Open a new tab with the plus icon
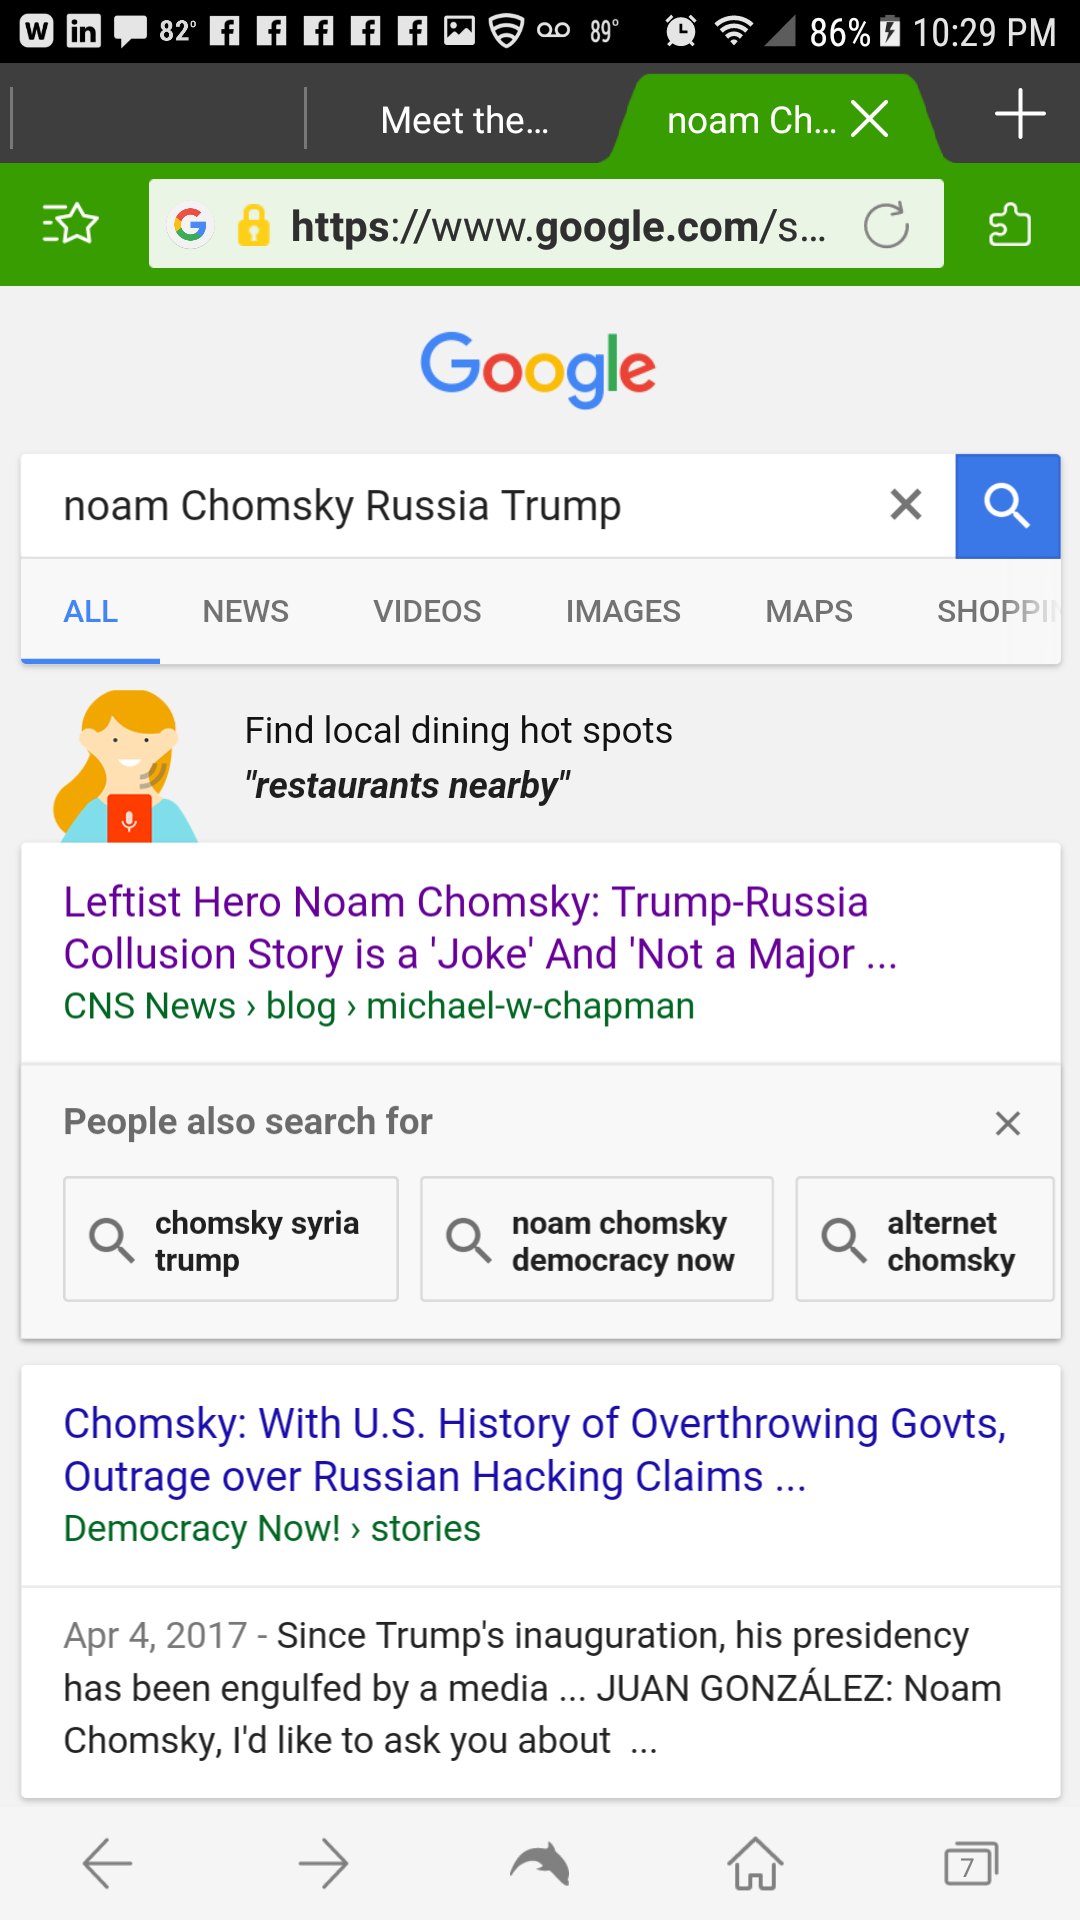The image size is (1080, 1920). (x=1019, y=114)
